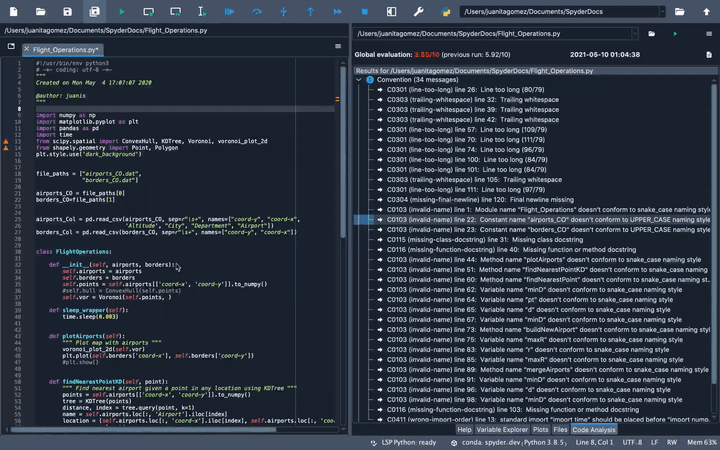
Task: Save the current file
Action: pos(68,11)
